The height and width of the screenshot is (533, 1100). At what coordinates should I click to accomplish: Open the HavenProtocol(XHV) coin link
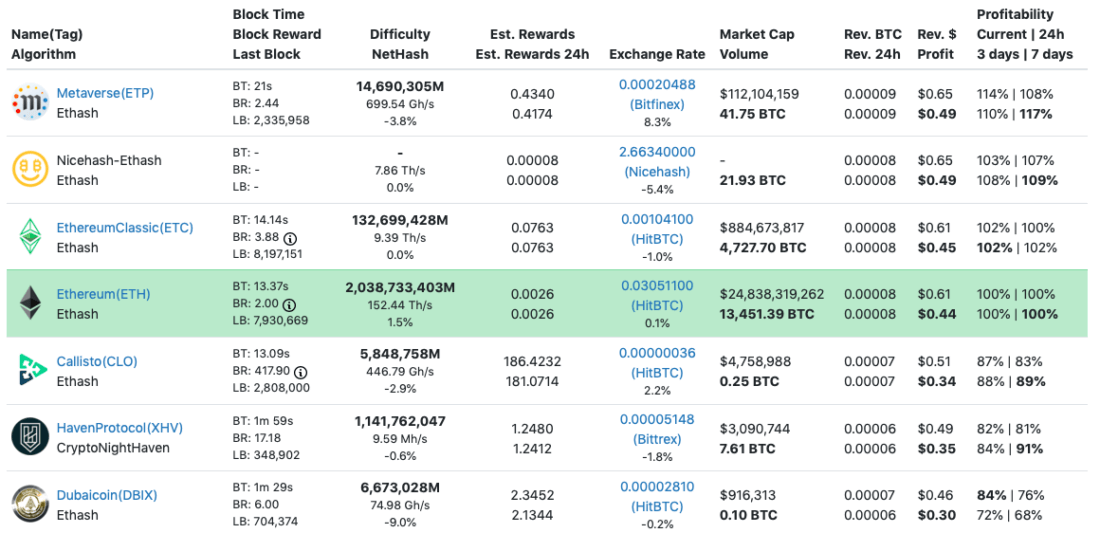click(119, 428)
